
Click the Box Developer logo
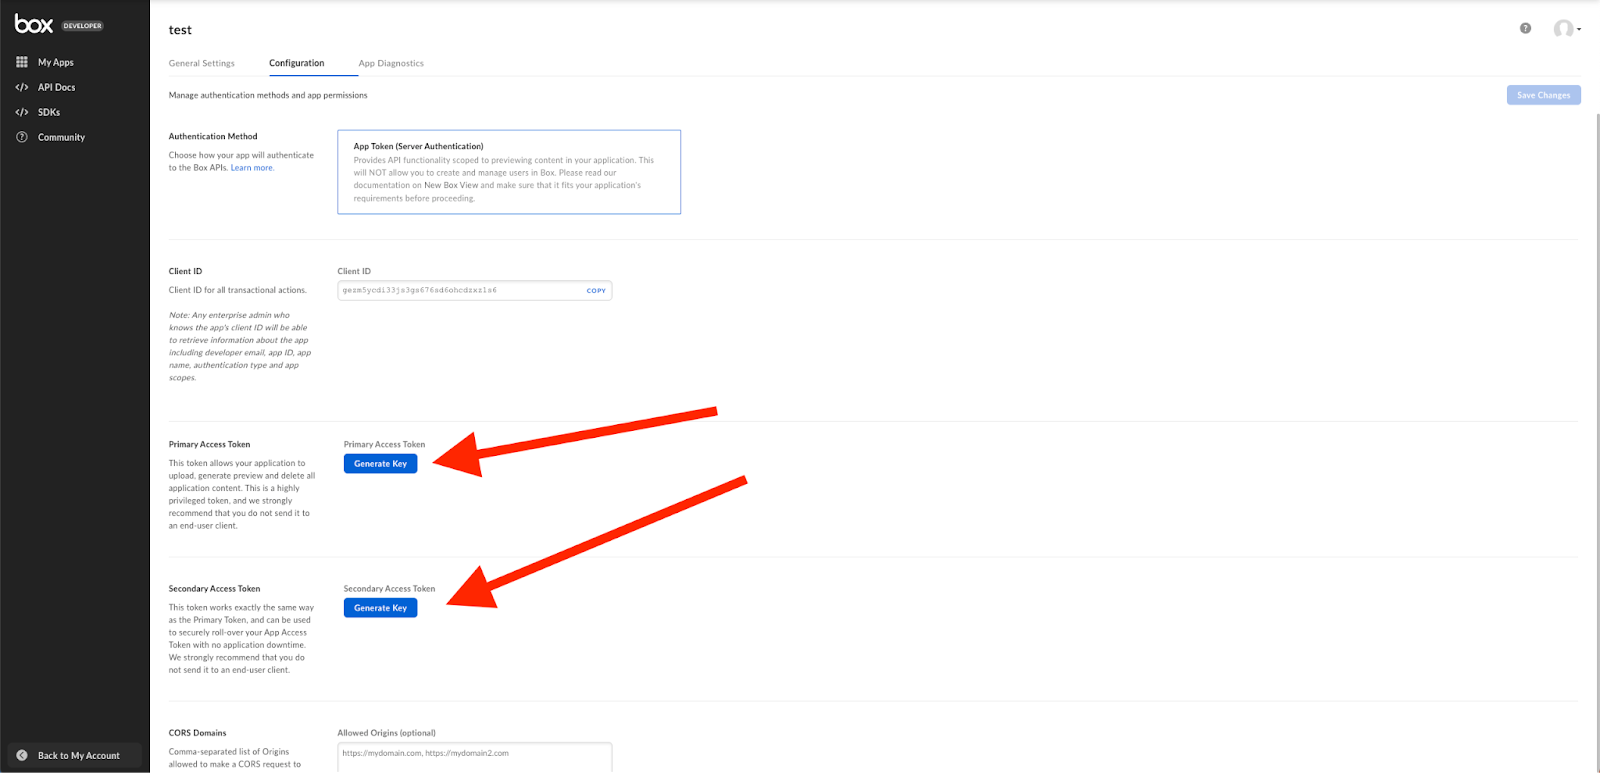(59, 25)
